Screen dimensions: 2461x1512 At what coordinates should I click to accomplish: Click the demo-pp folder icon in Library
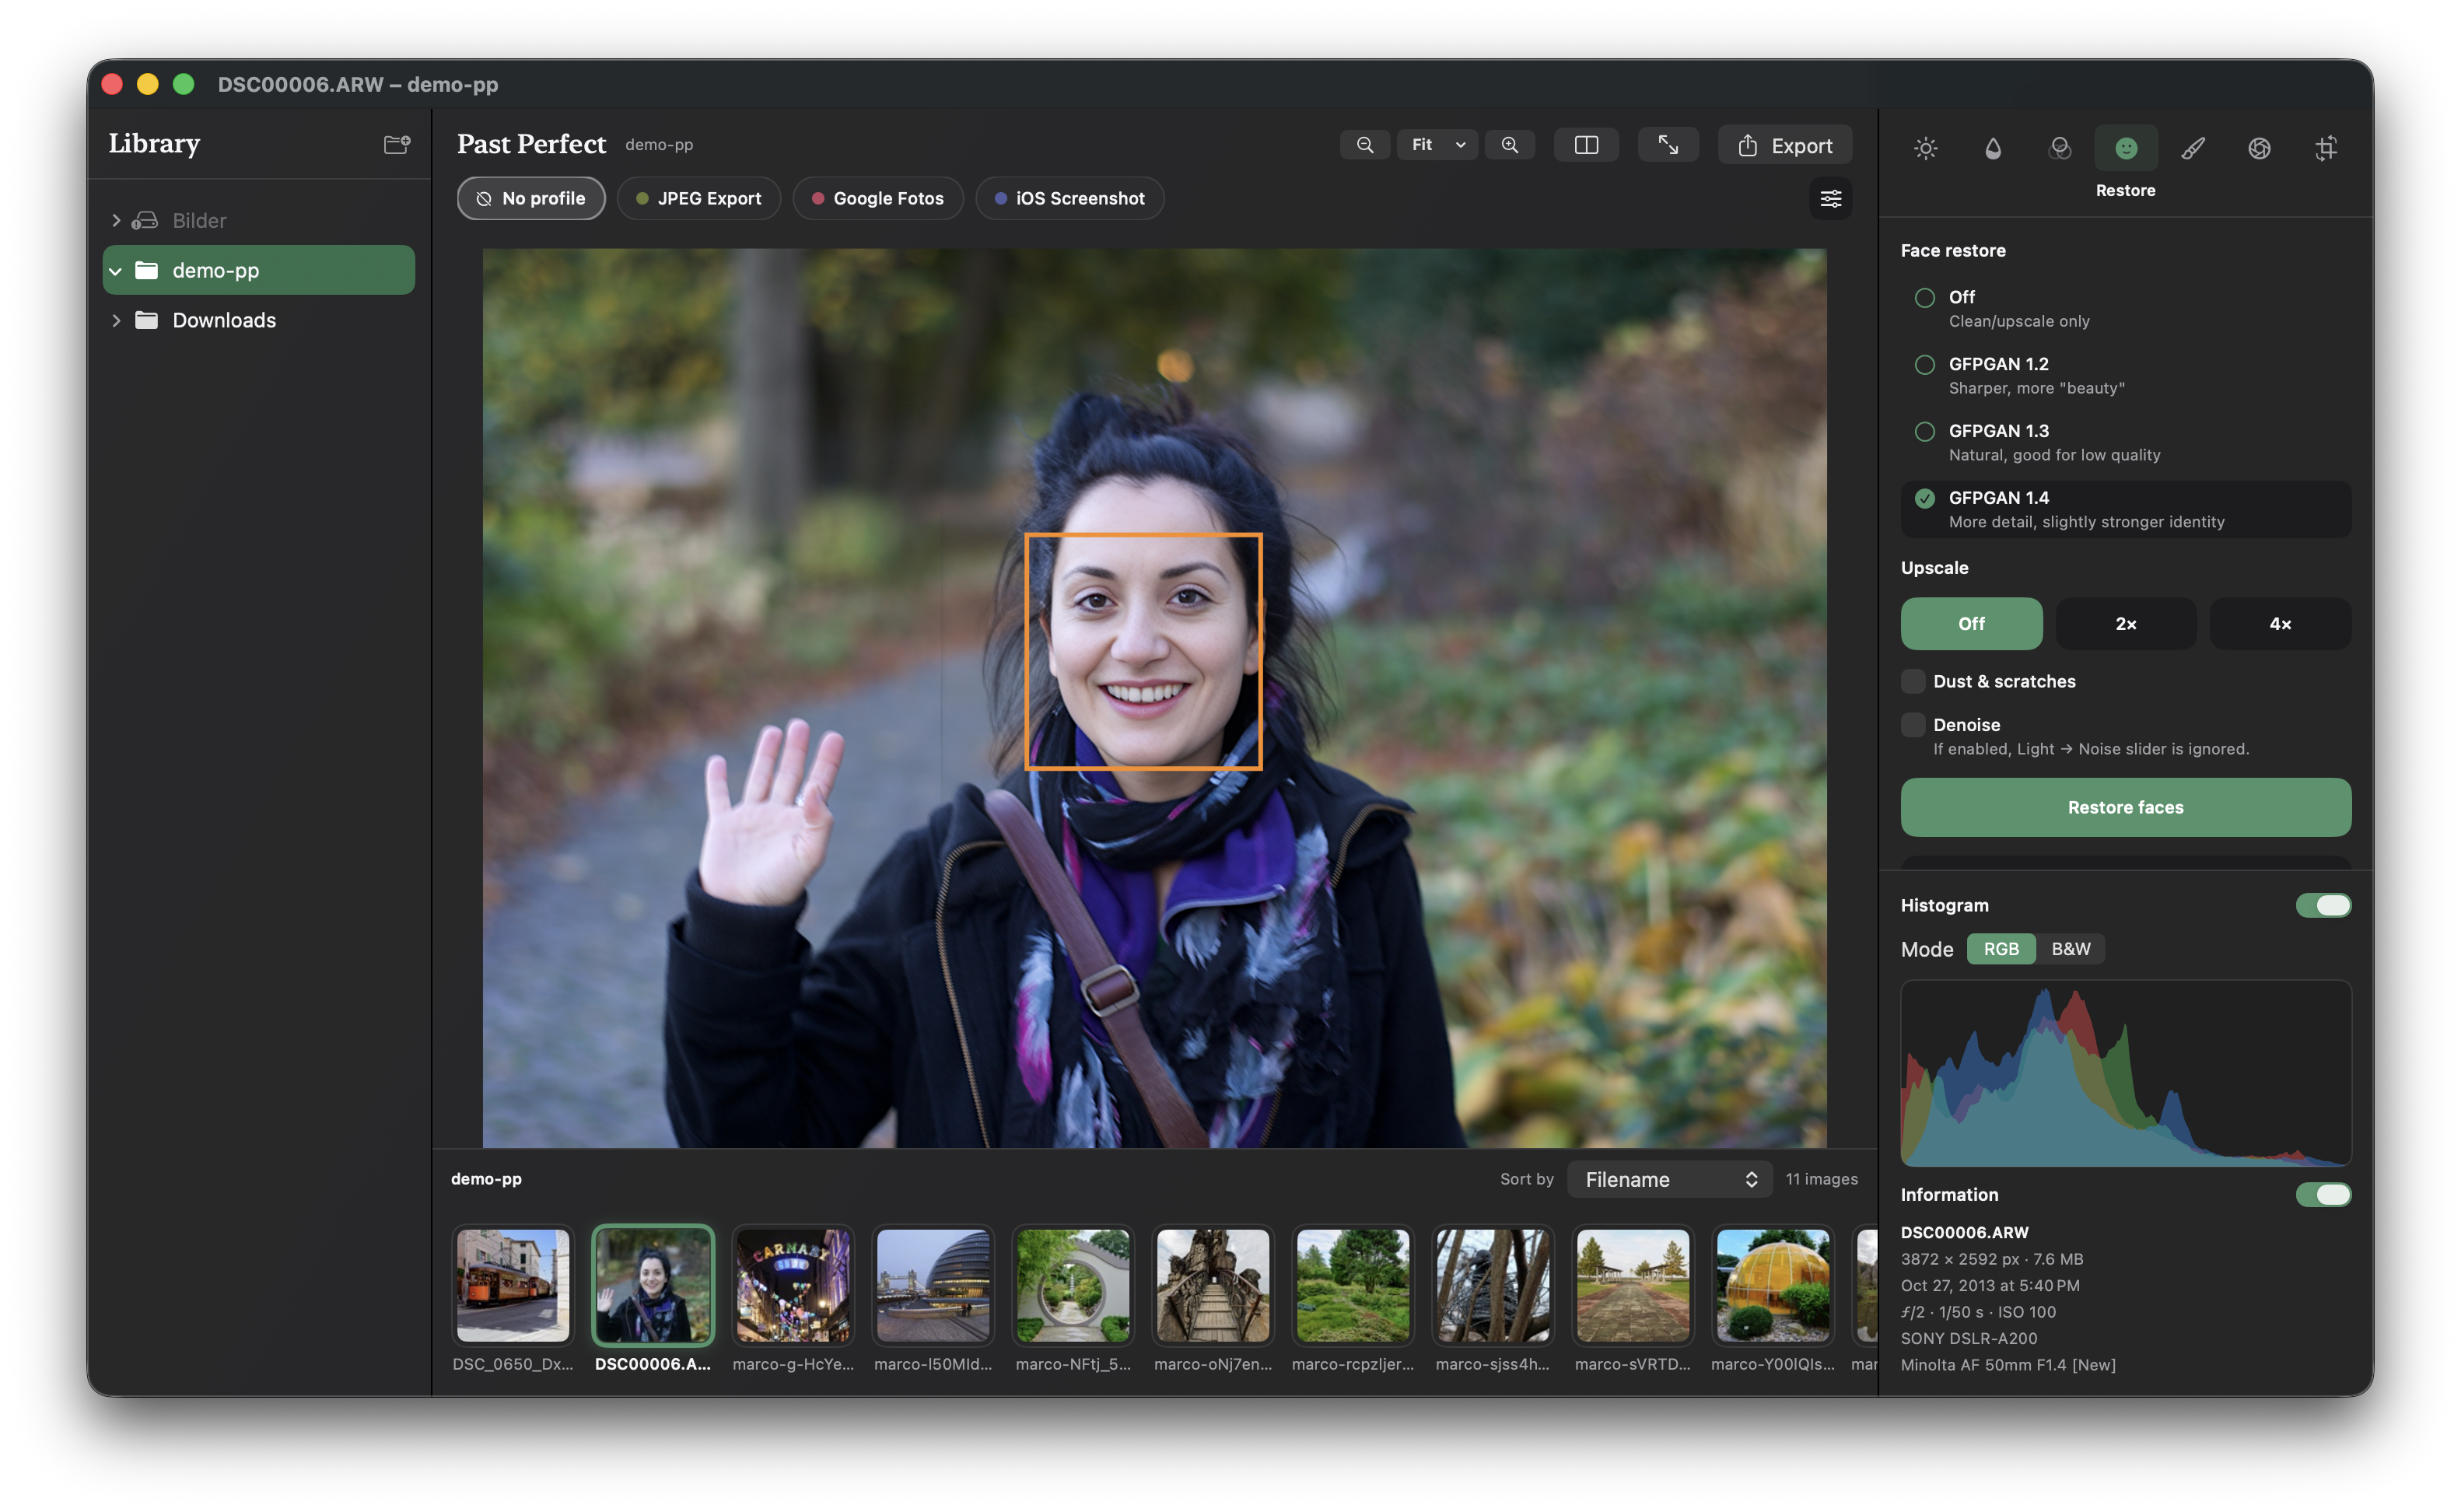click(147, 270)
